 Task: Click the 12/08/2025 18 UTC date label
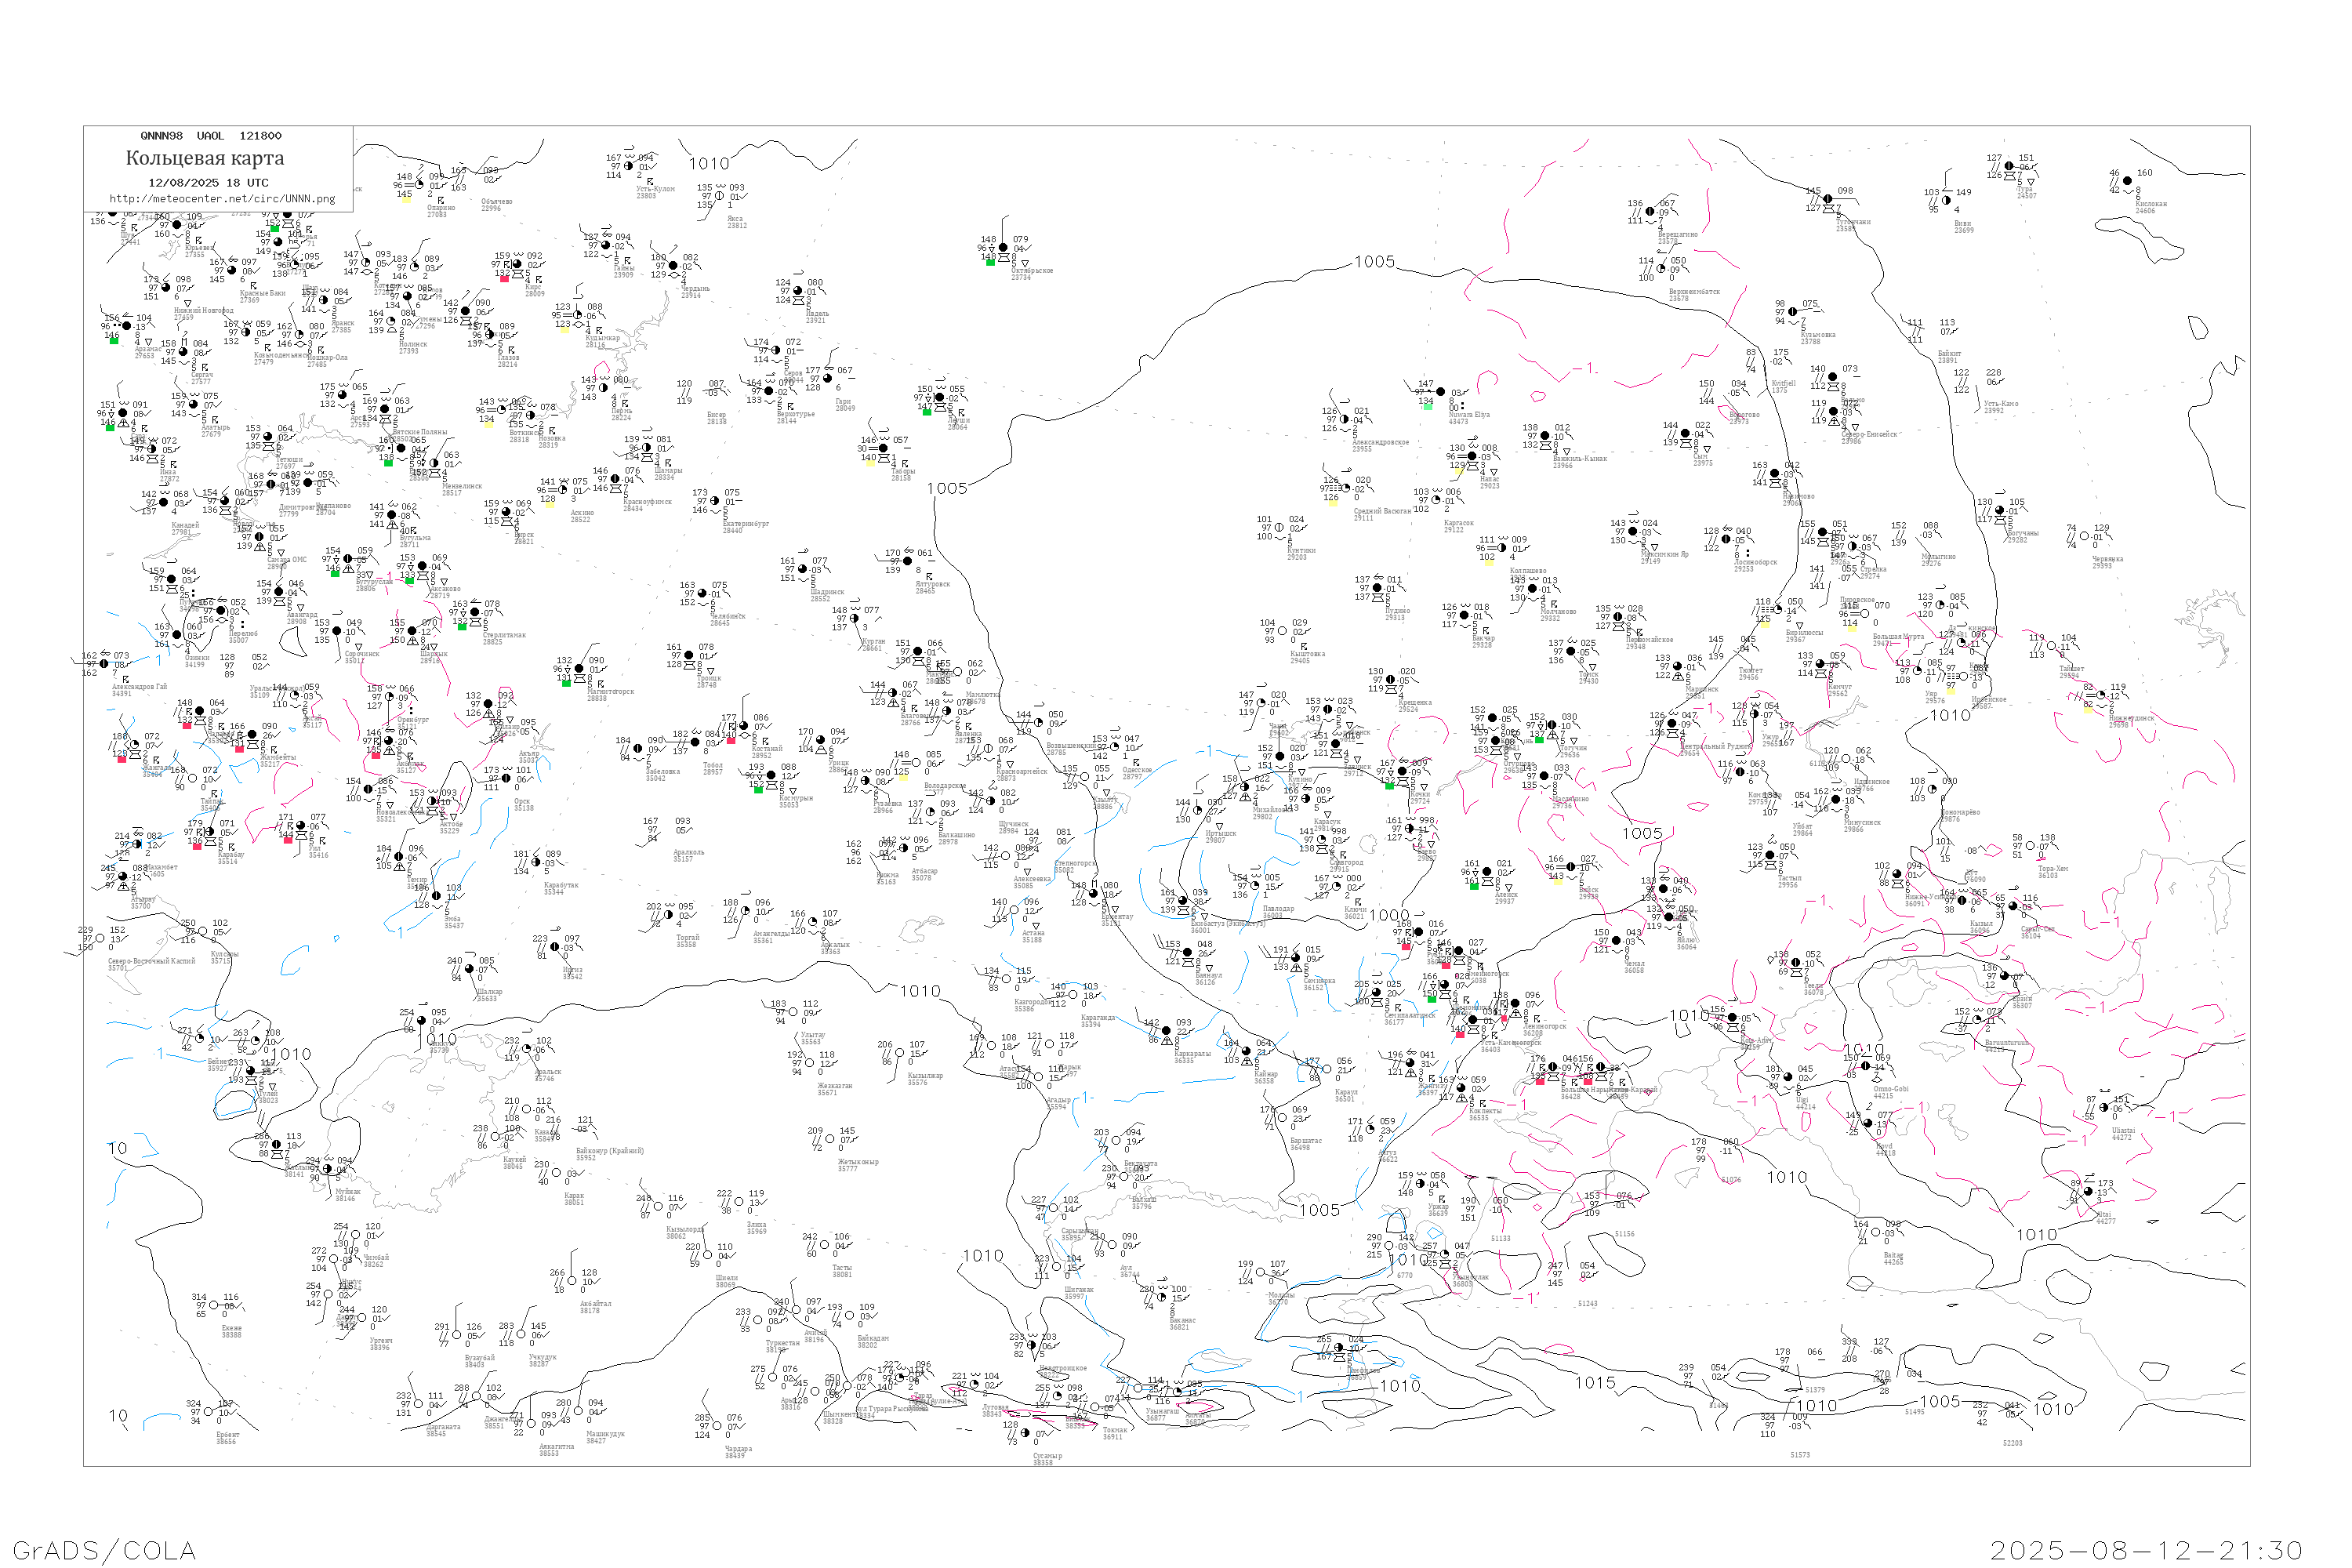(208, 183)
